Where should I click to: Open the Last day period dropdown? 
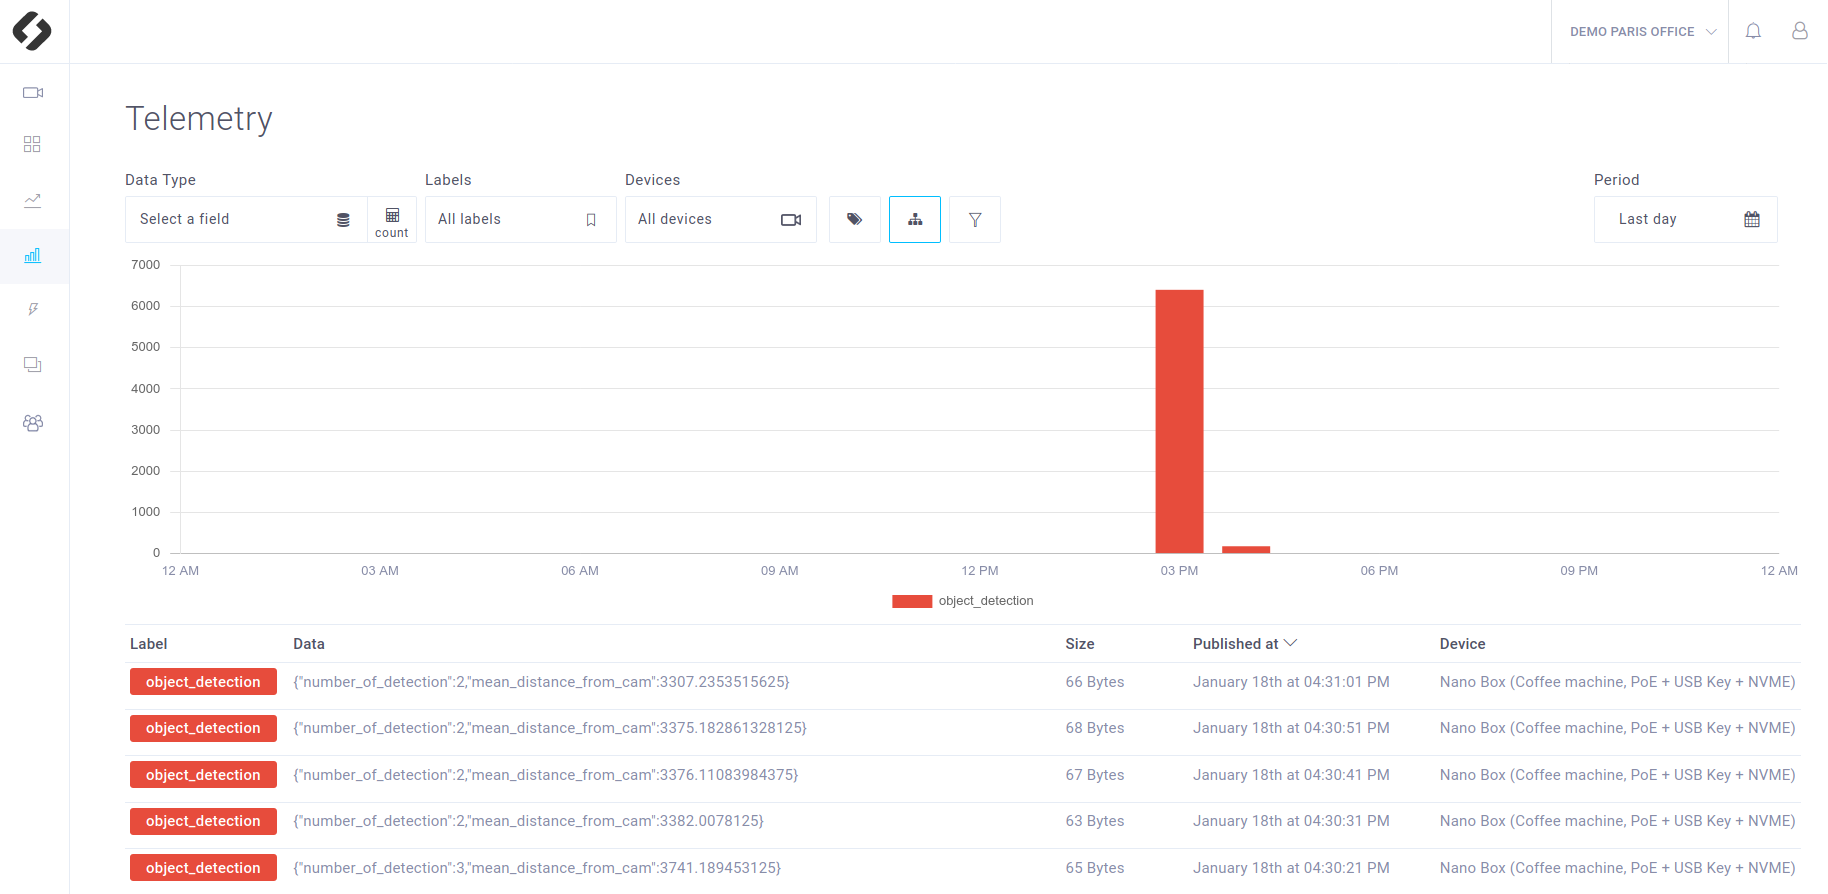tap(1686, 219)
